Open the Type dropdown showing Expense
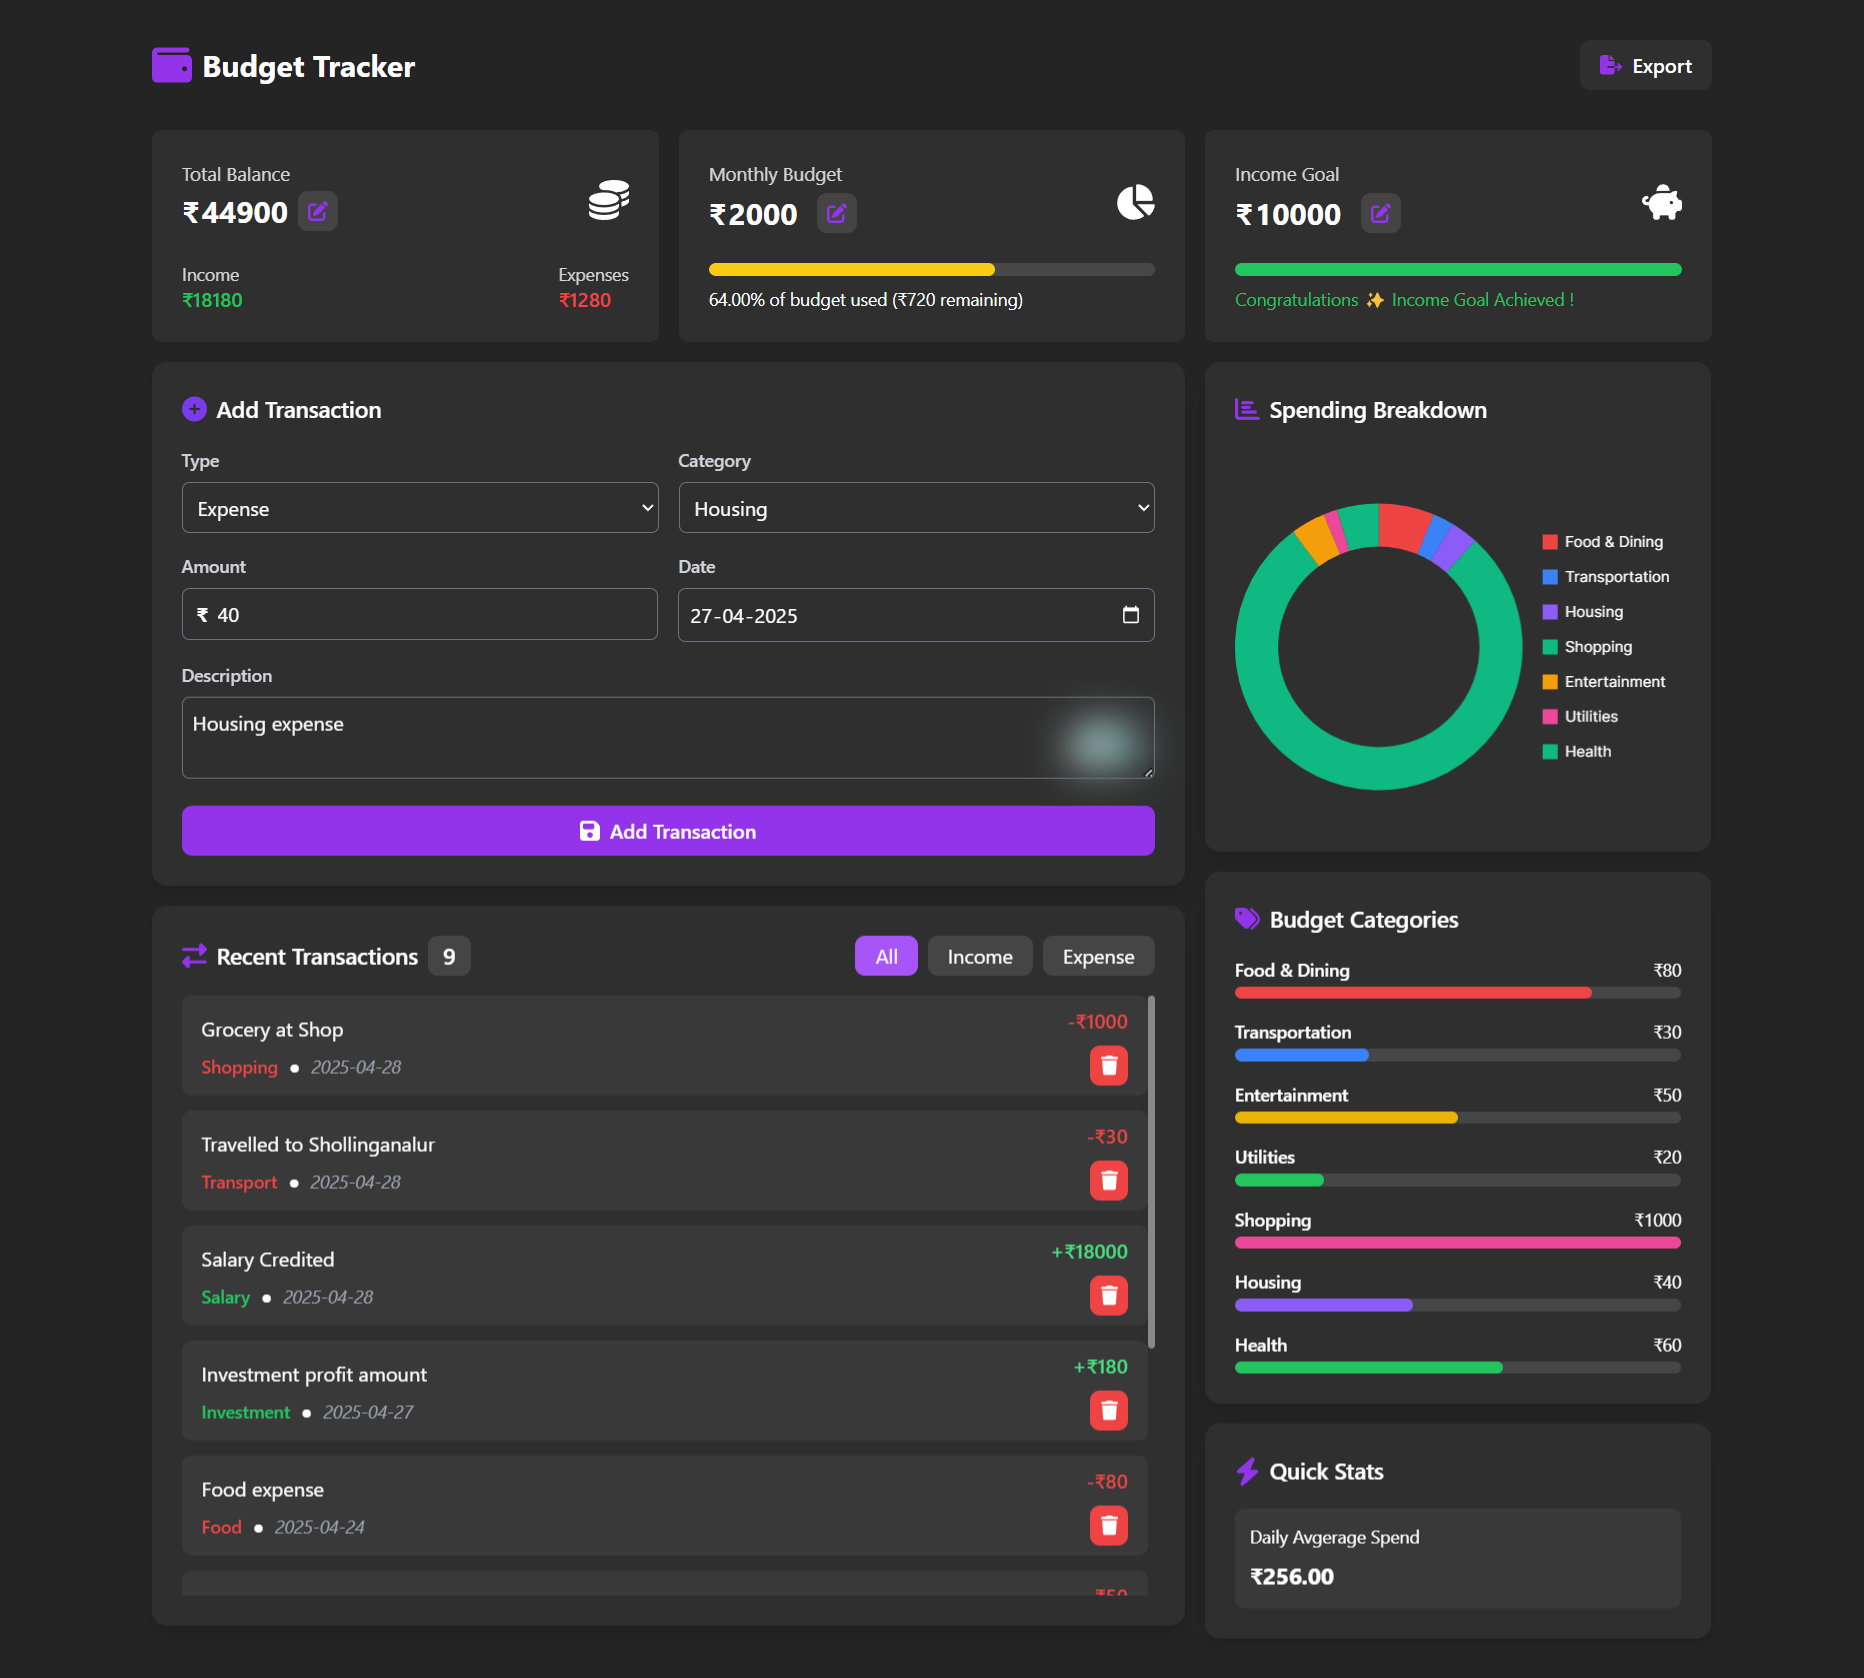The width and height of the screenshot is (1864, 1678). tap(420, 508)
